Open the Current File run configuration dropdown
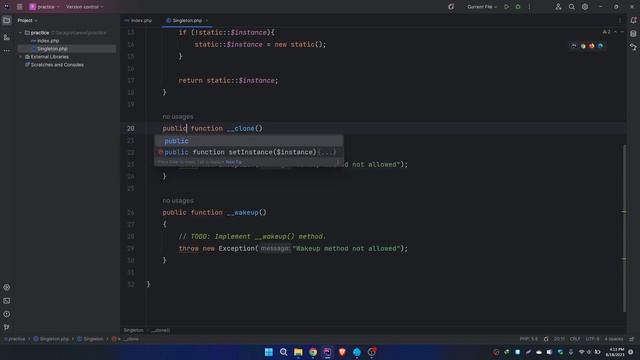640x360 pixels. point(482,7)
